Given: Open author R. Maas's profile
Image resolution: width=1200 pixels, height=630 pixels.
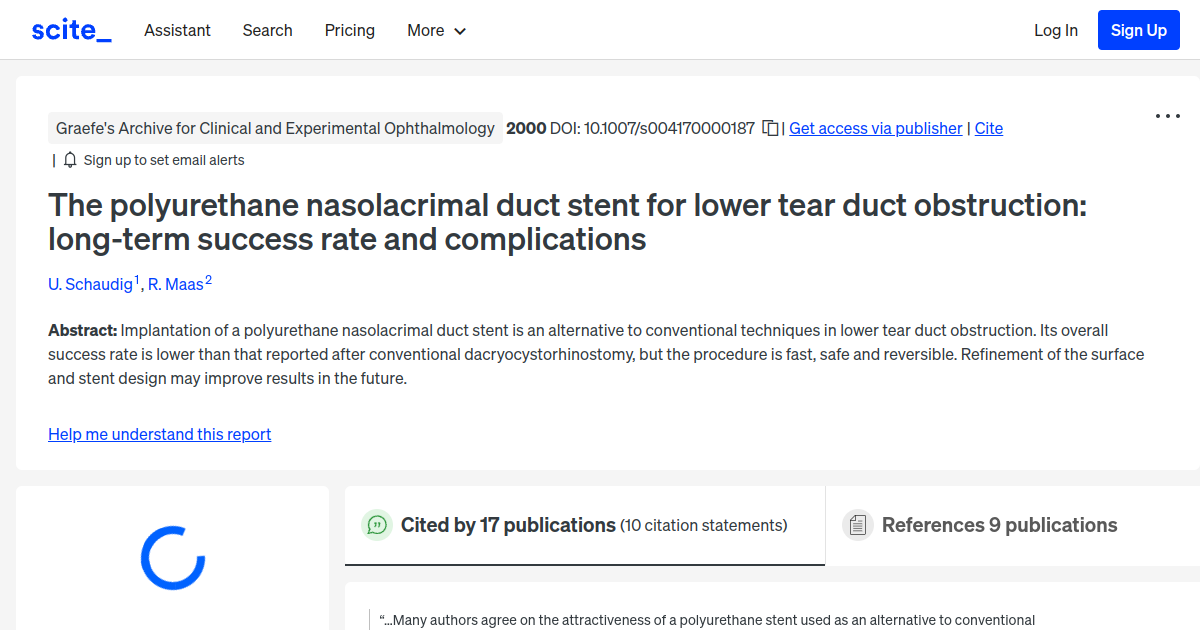Looking at the screenshot, I should click(176, 284).
